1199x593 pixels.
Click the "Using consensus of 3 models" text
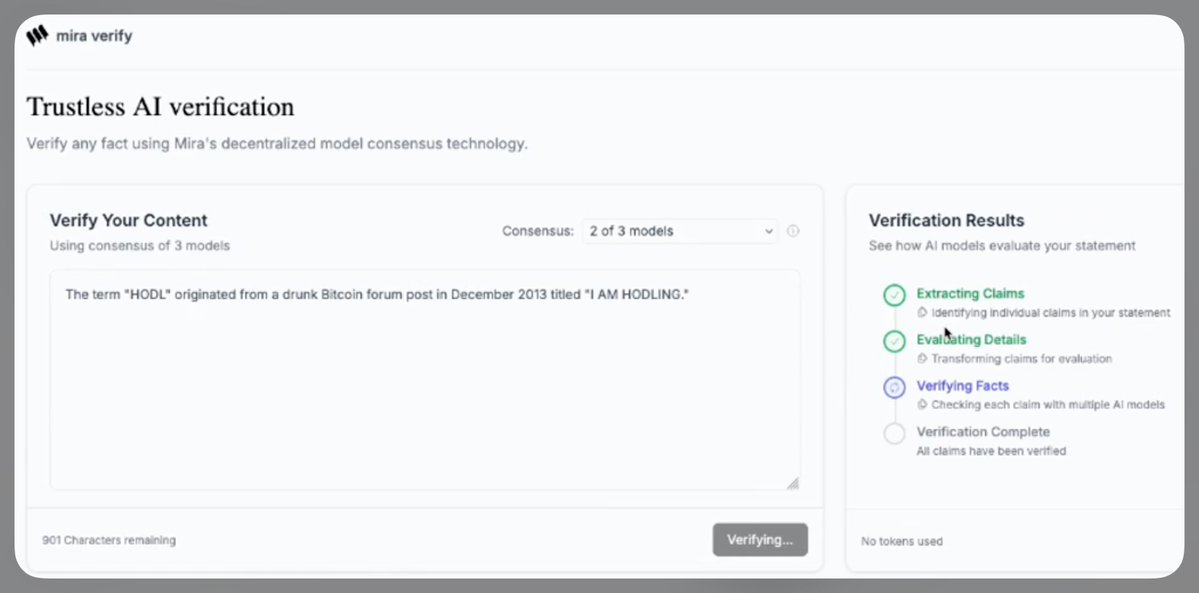tap(140, 246)
